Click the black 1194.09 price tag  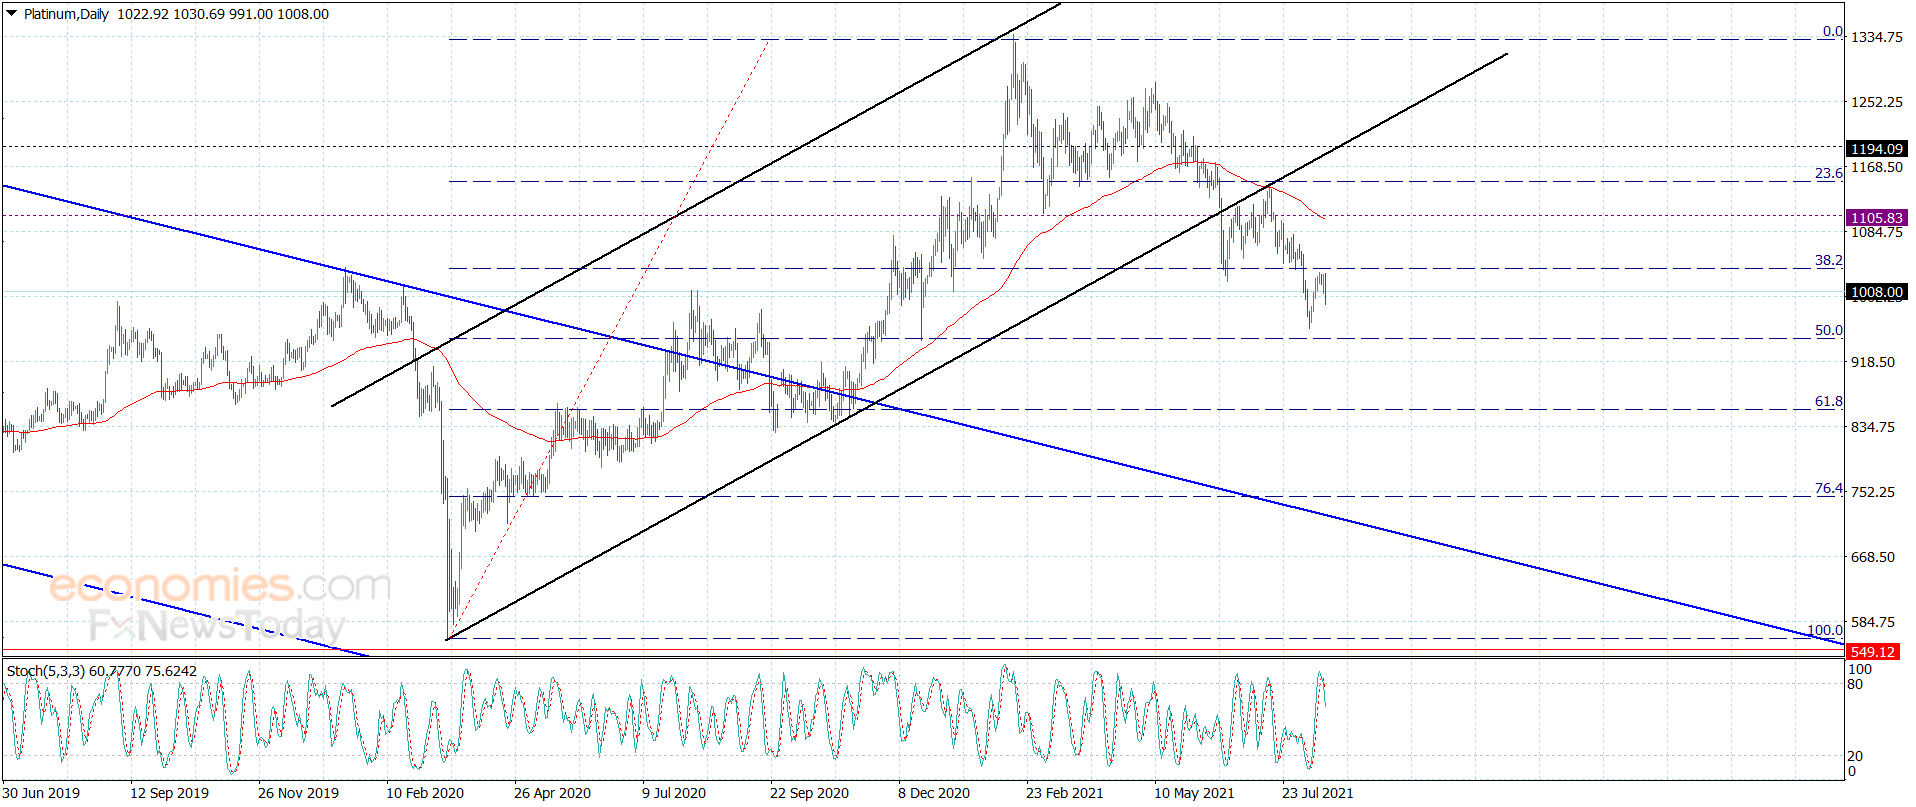pos(1877,149)
